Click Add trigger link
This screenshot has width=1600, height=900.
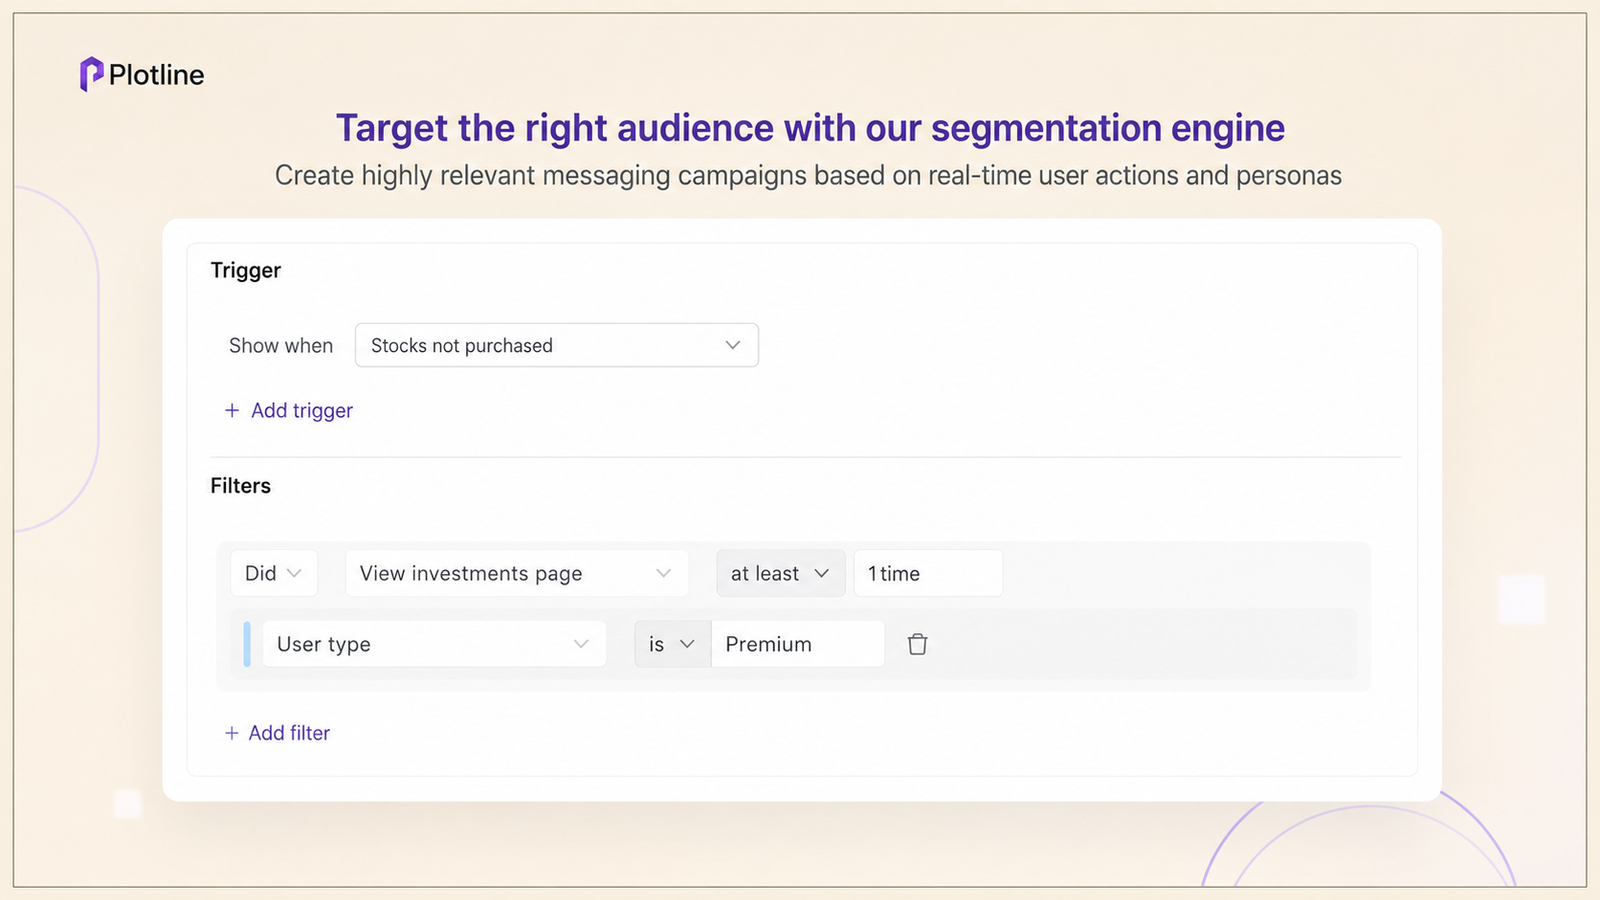pos(289,411)
